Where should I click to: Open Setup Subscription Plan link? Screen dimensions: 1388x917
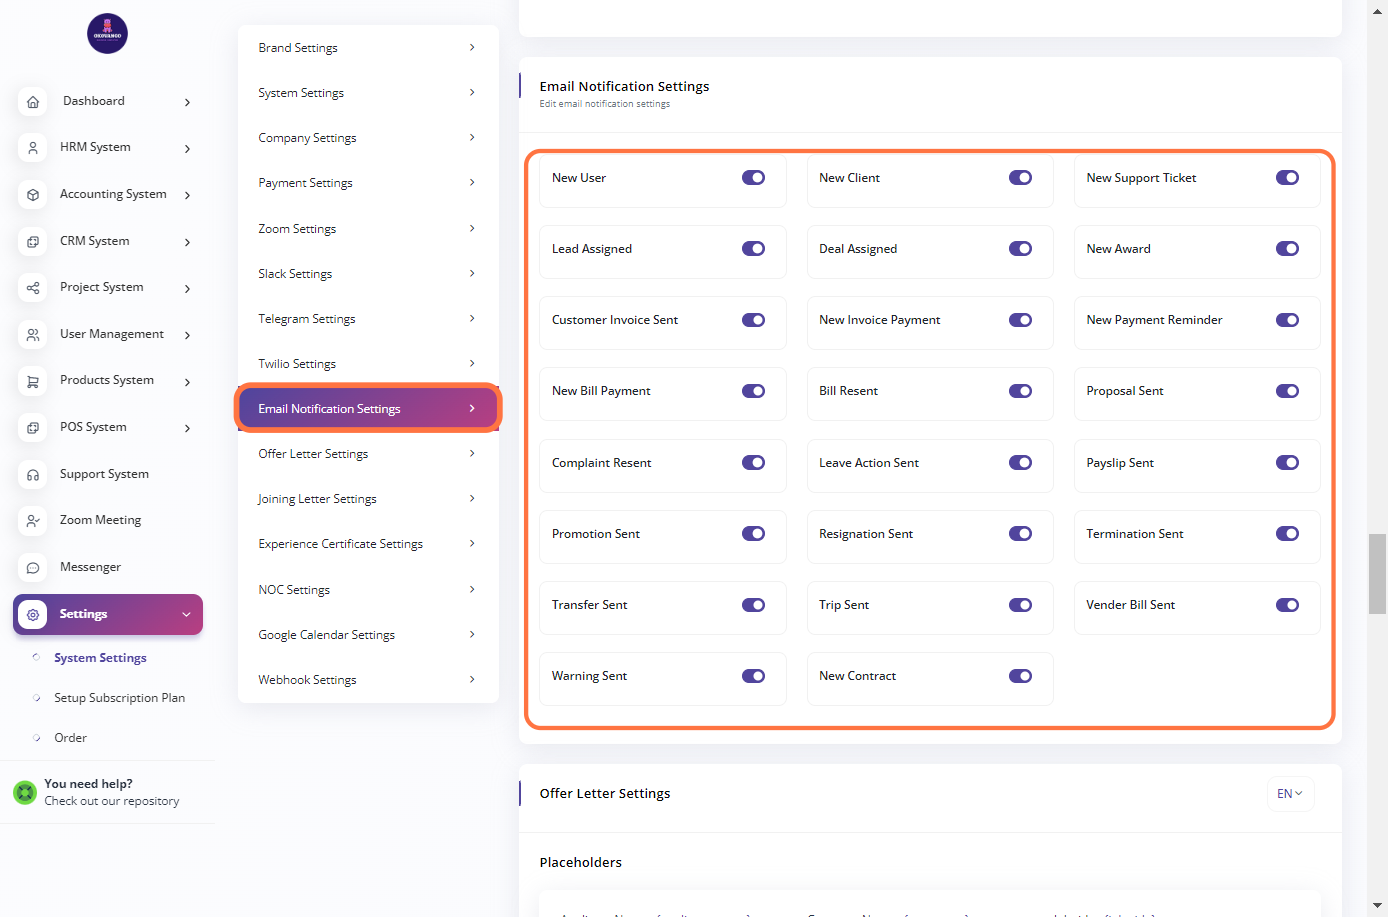click(x=119, y=698)
